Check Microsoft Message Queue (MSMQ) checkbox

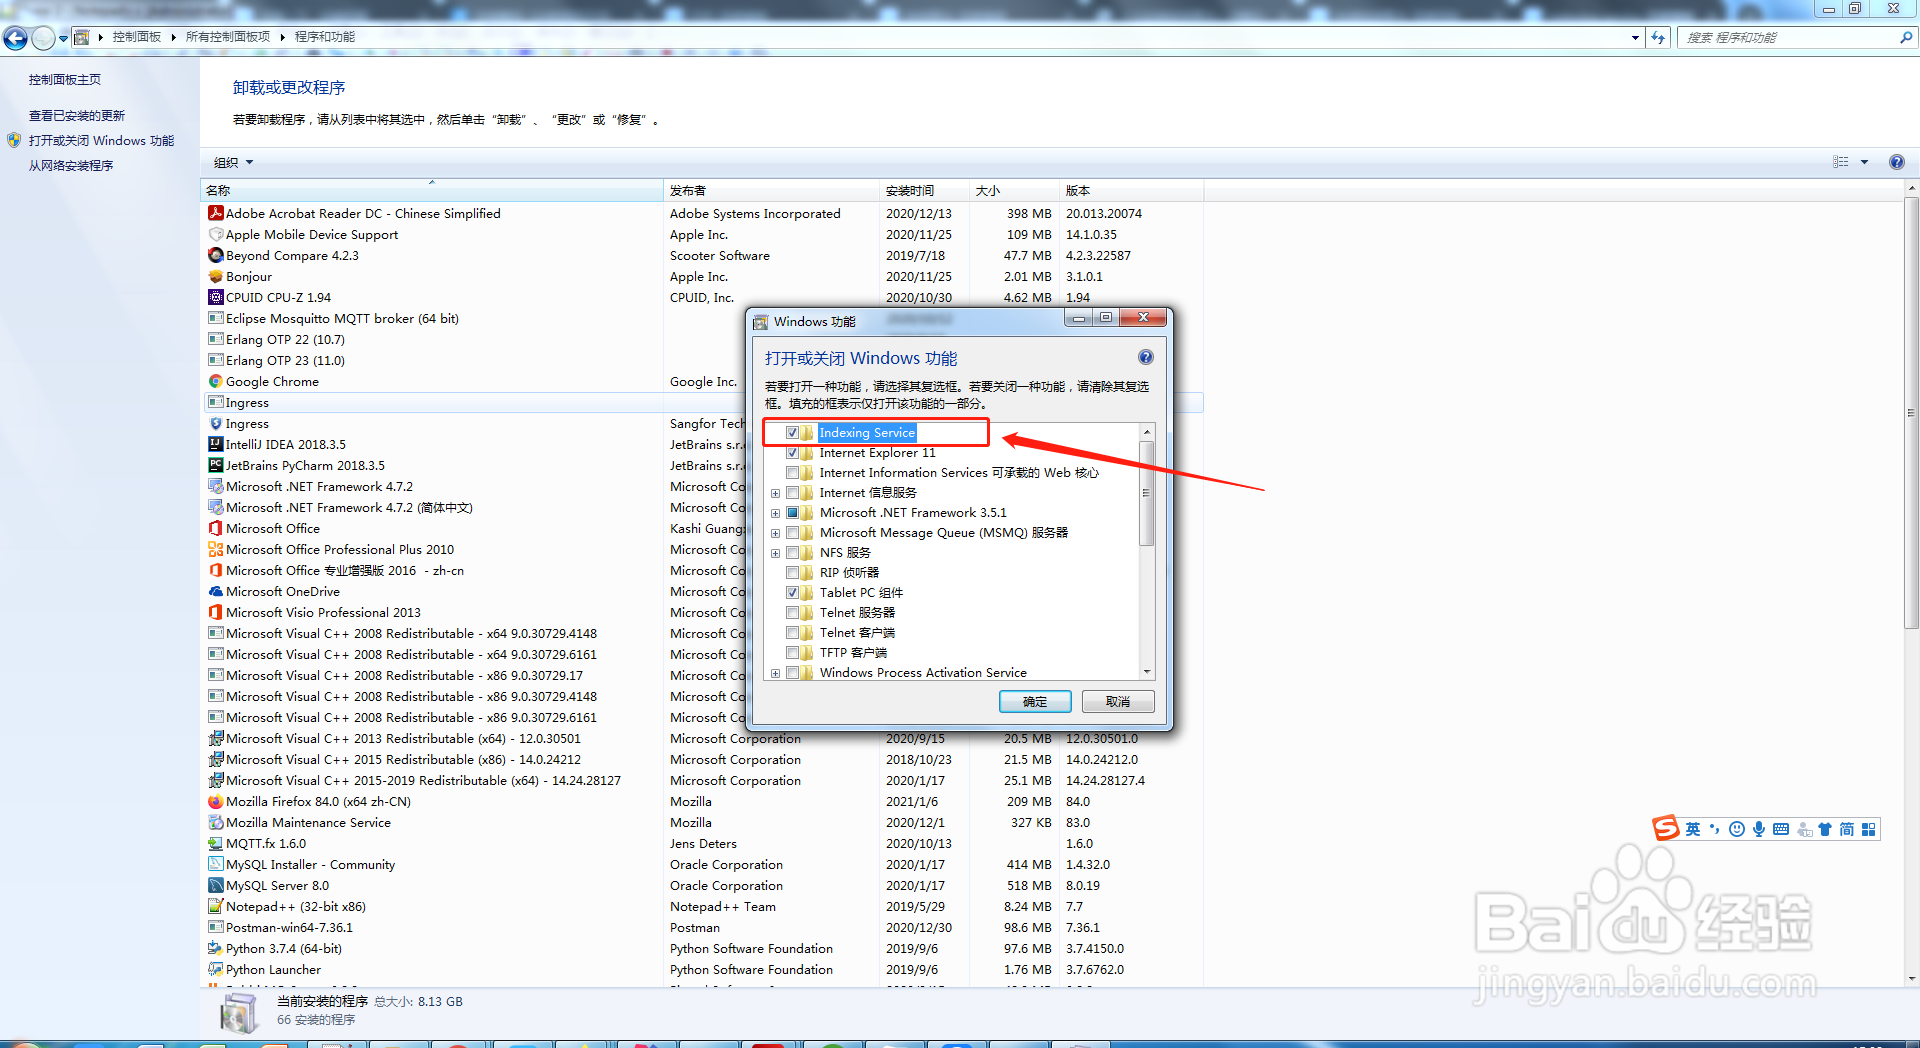(792, 533)
